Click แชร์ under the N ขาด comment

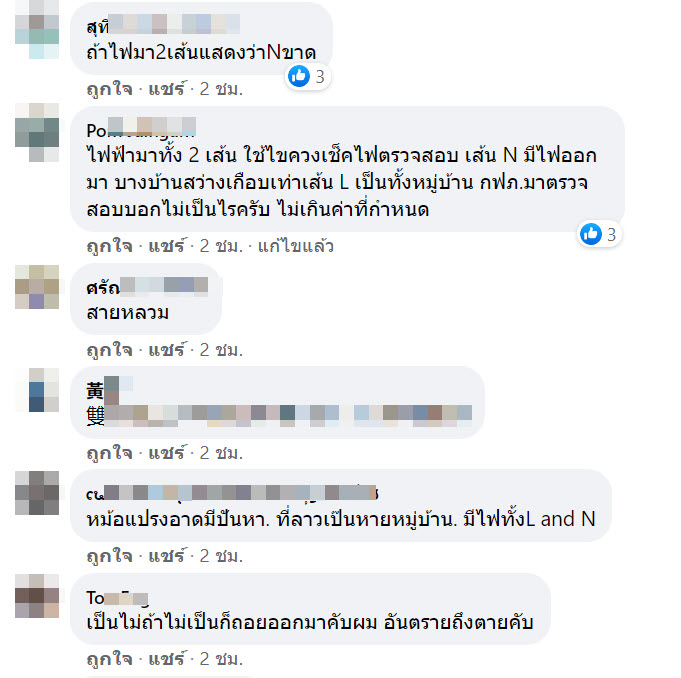(167, 89)
